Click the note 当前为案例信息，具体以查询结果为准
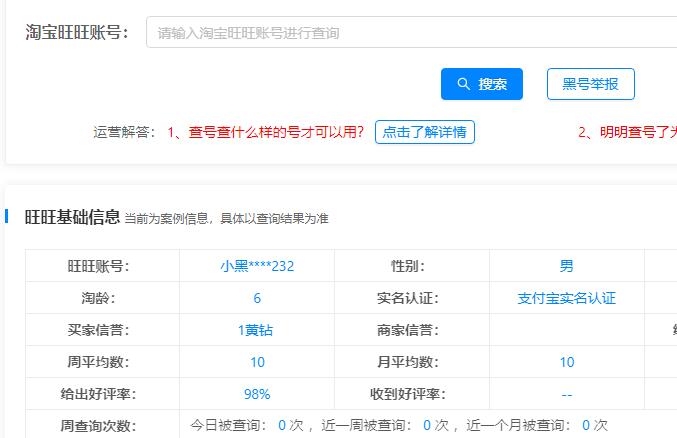 [227, 219]
